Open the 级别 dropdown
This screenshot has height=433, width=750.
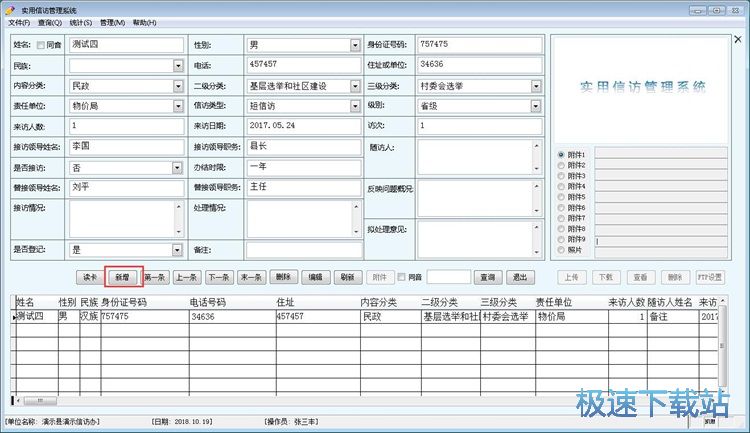tap(536, 106)
